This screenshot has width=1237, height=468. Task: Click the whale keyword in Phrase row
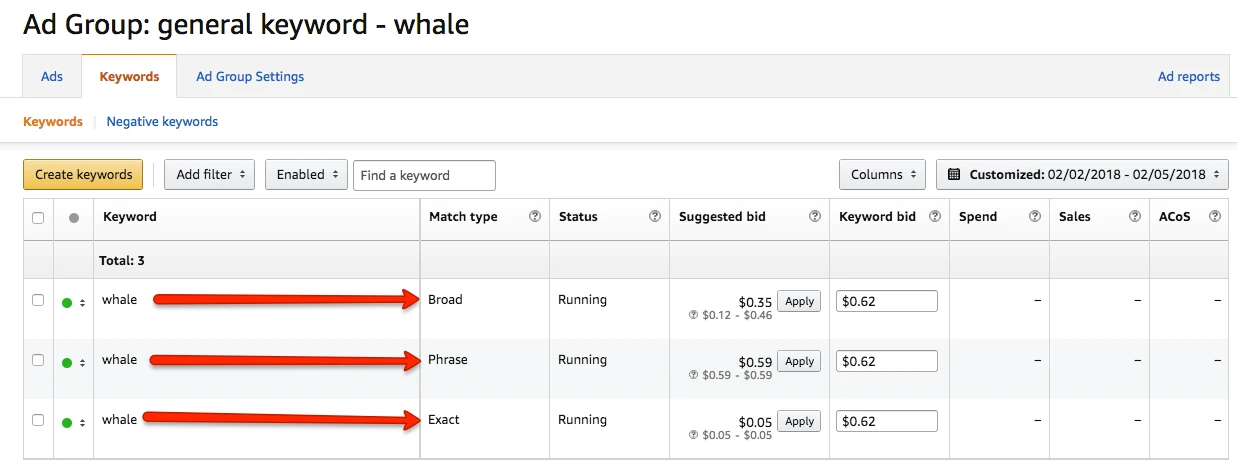point(119,359)
